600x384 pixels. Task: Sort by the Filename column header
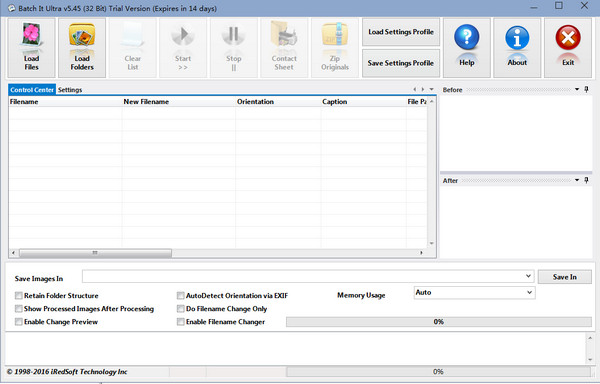tap(65, 102)
